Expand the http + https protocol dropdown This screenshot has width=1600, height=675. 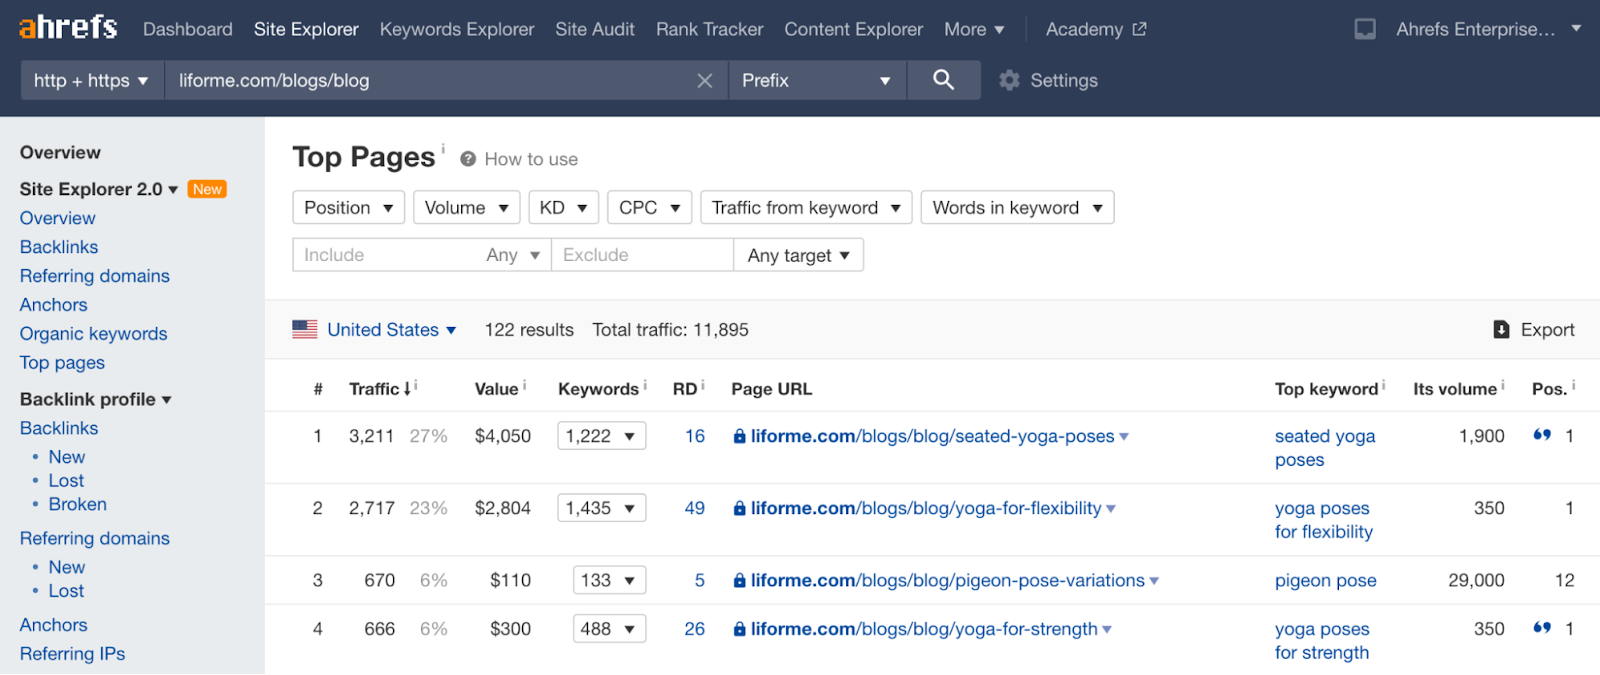(x=91, y=81)
